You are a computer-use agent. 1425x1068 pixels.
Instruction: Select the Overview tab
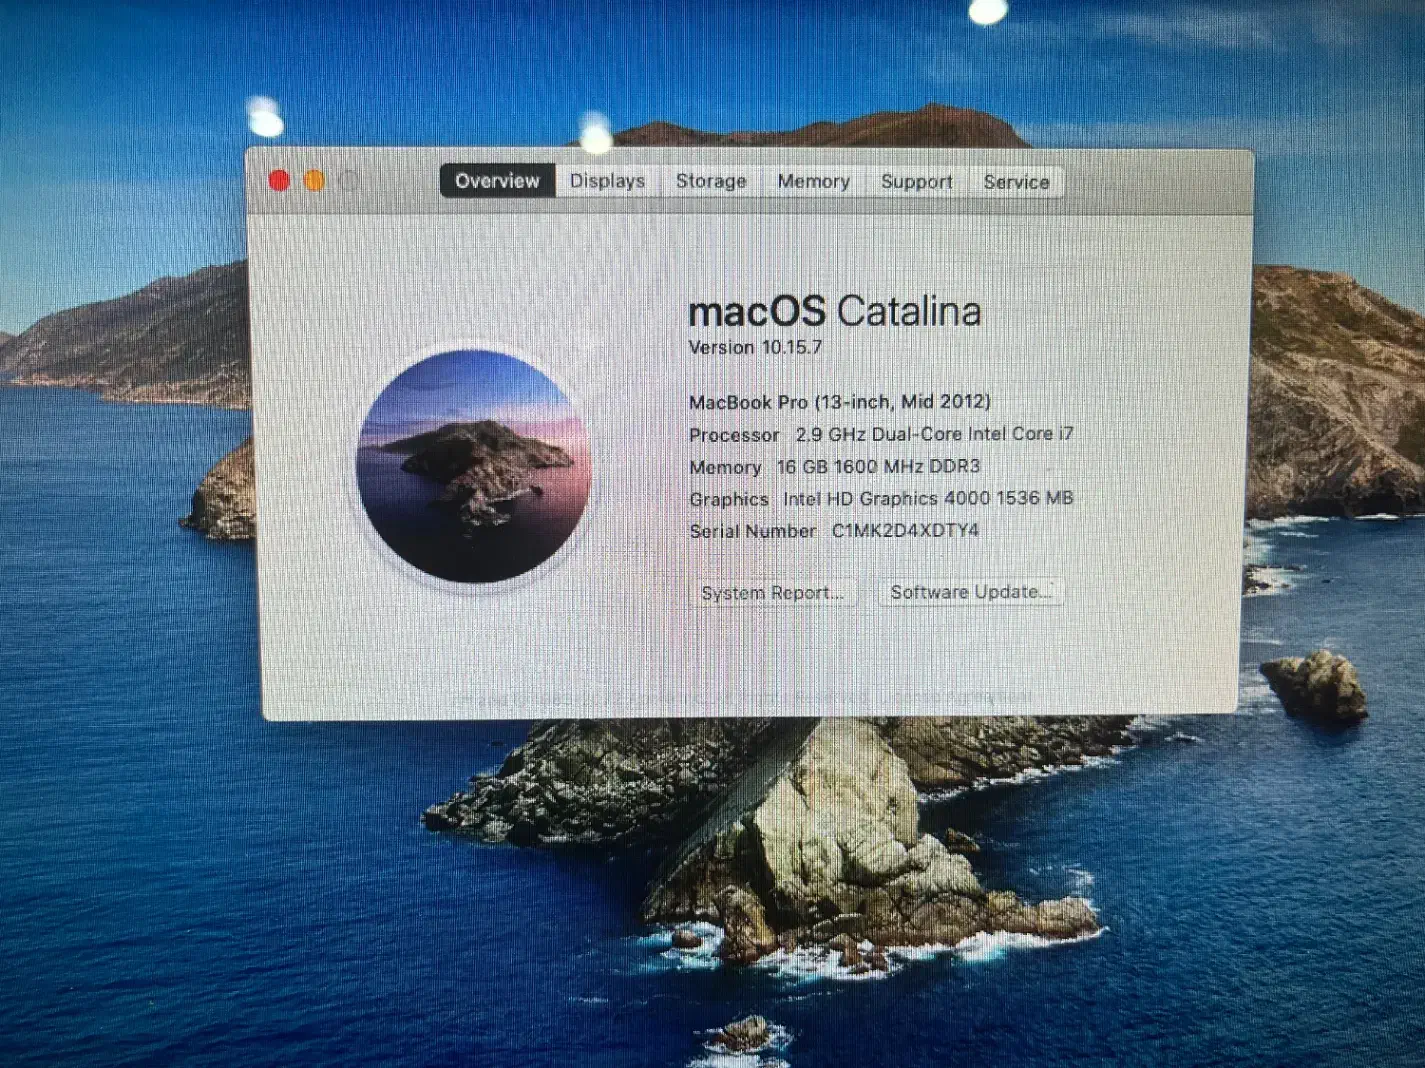pyautogui.click(x=497, y=181)
